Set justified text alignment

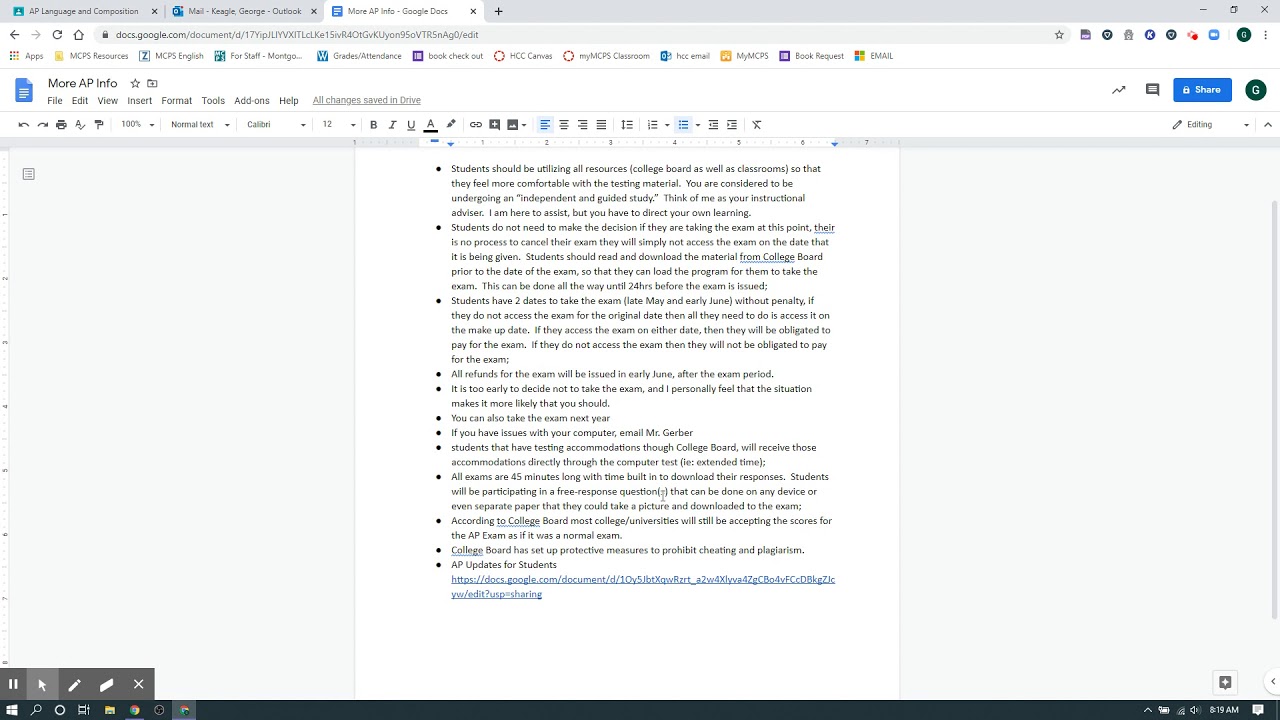(x=601, y=124)
